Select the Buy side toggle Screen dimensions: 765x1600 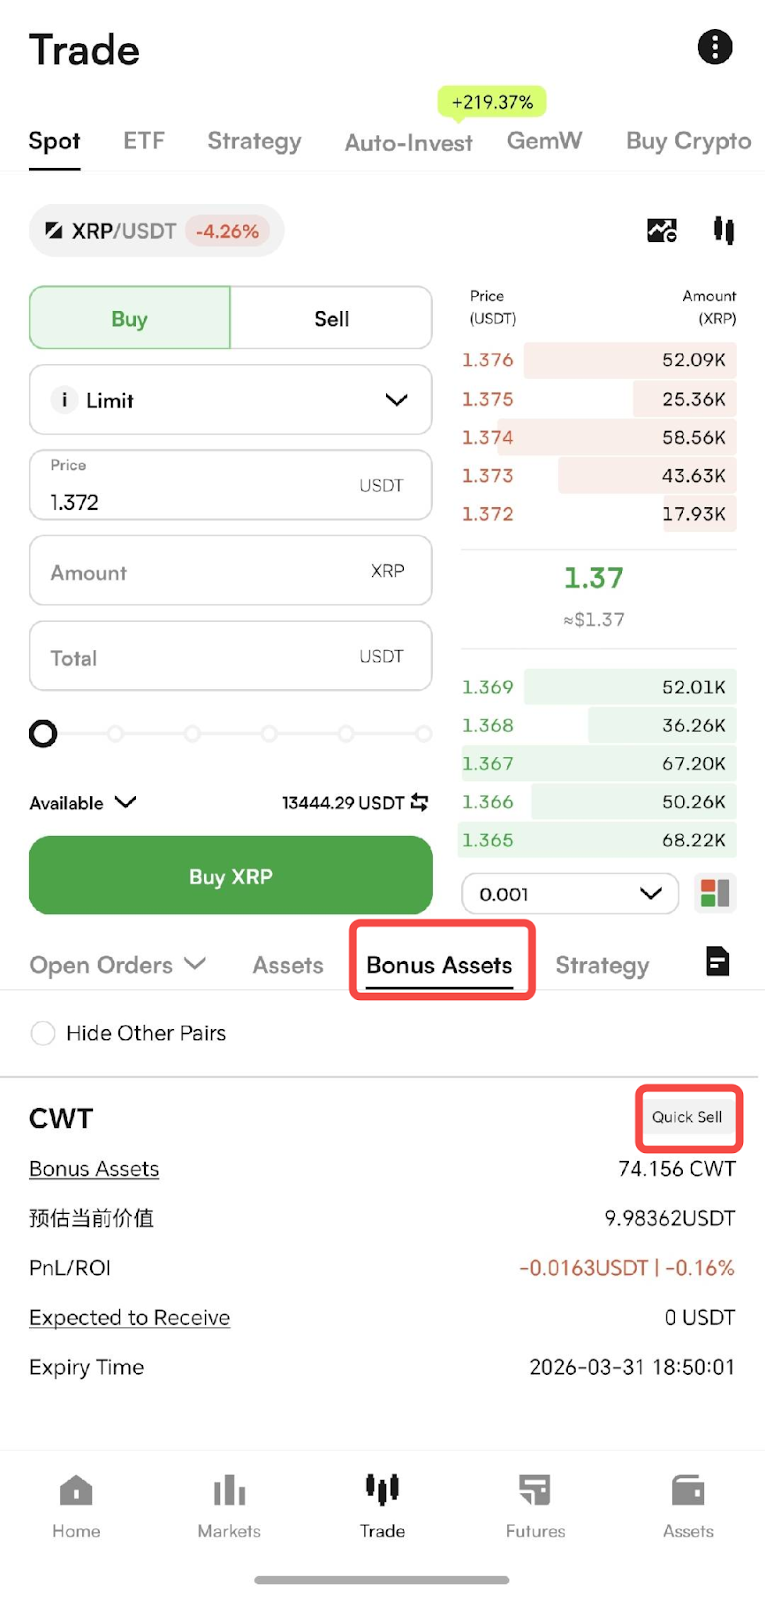click(x=130, y=318)
